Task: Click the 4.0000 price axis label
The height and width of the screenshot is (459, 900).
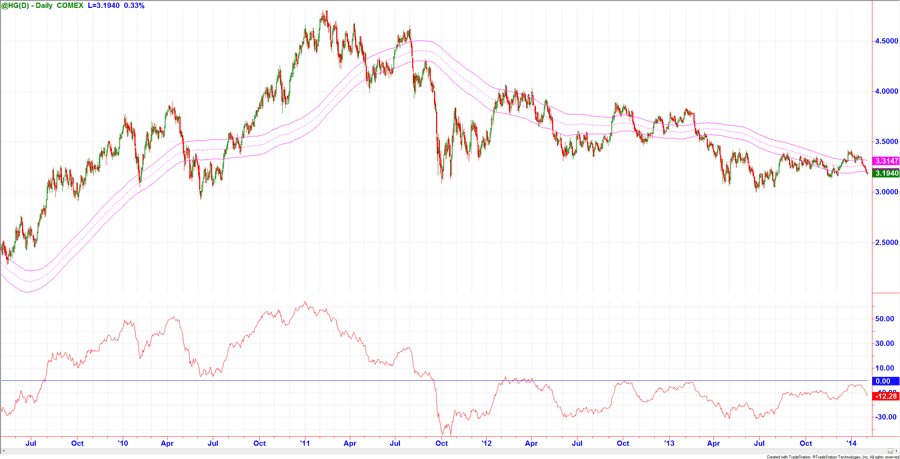Action: click(x=885, y=91)
